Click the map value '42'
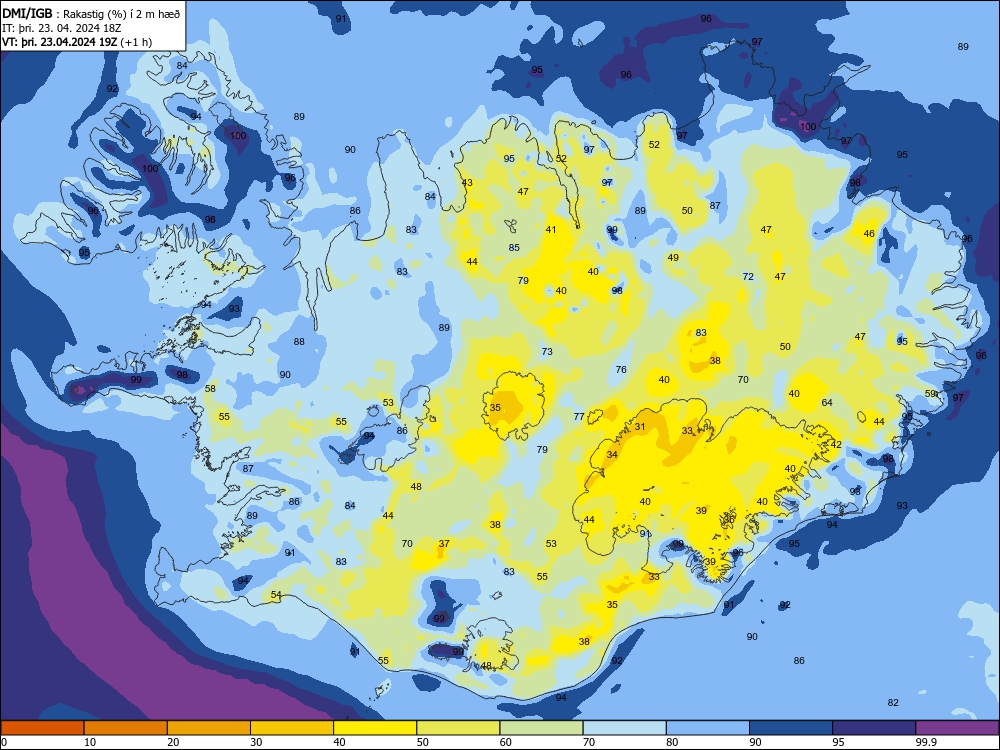Viewport: 1000px width, 750px height. pyautogui.click(x=836, y=445)
